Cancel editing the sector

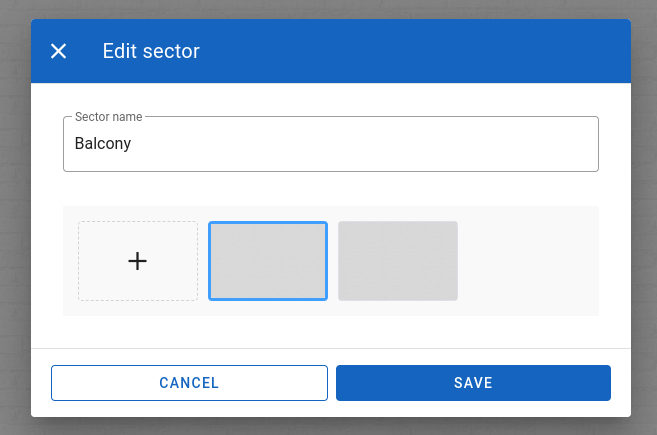[189, 383]
